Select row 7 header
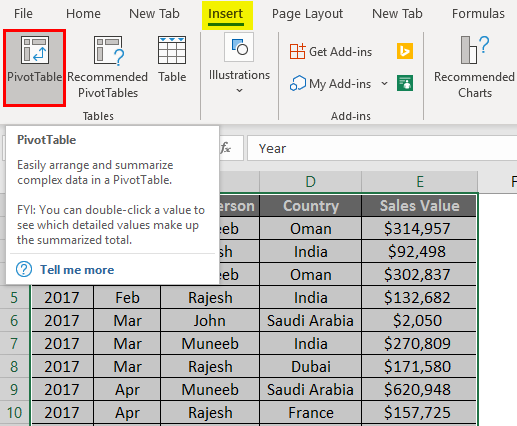Screen dimensions: 517x426 point(14,343)
